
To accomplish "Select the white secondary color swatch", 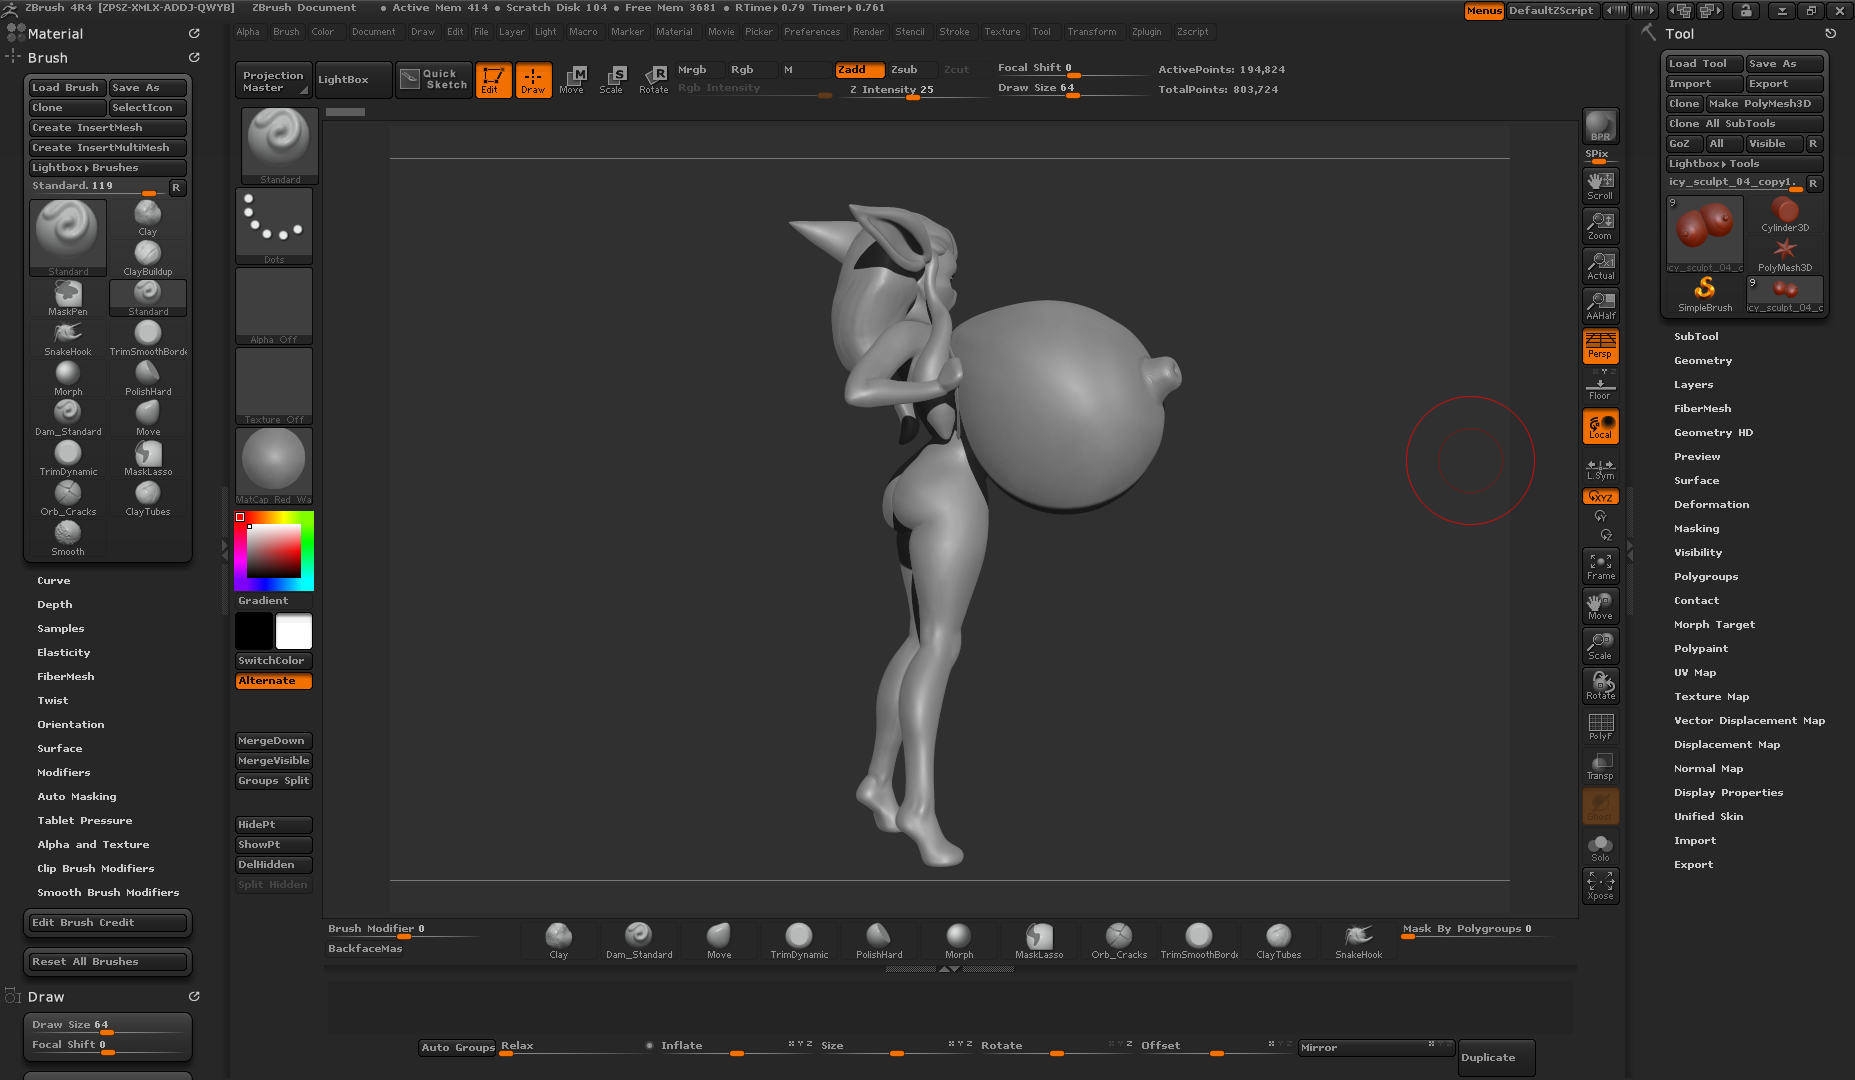I will [x=294, y=632].
